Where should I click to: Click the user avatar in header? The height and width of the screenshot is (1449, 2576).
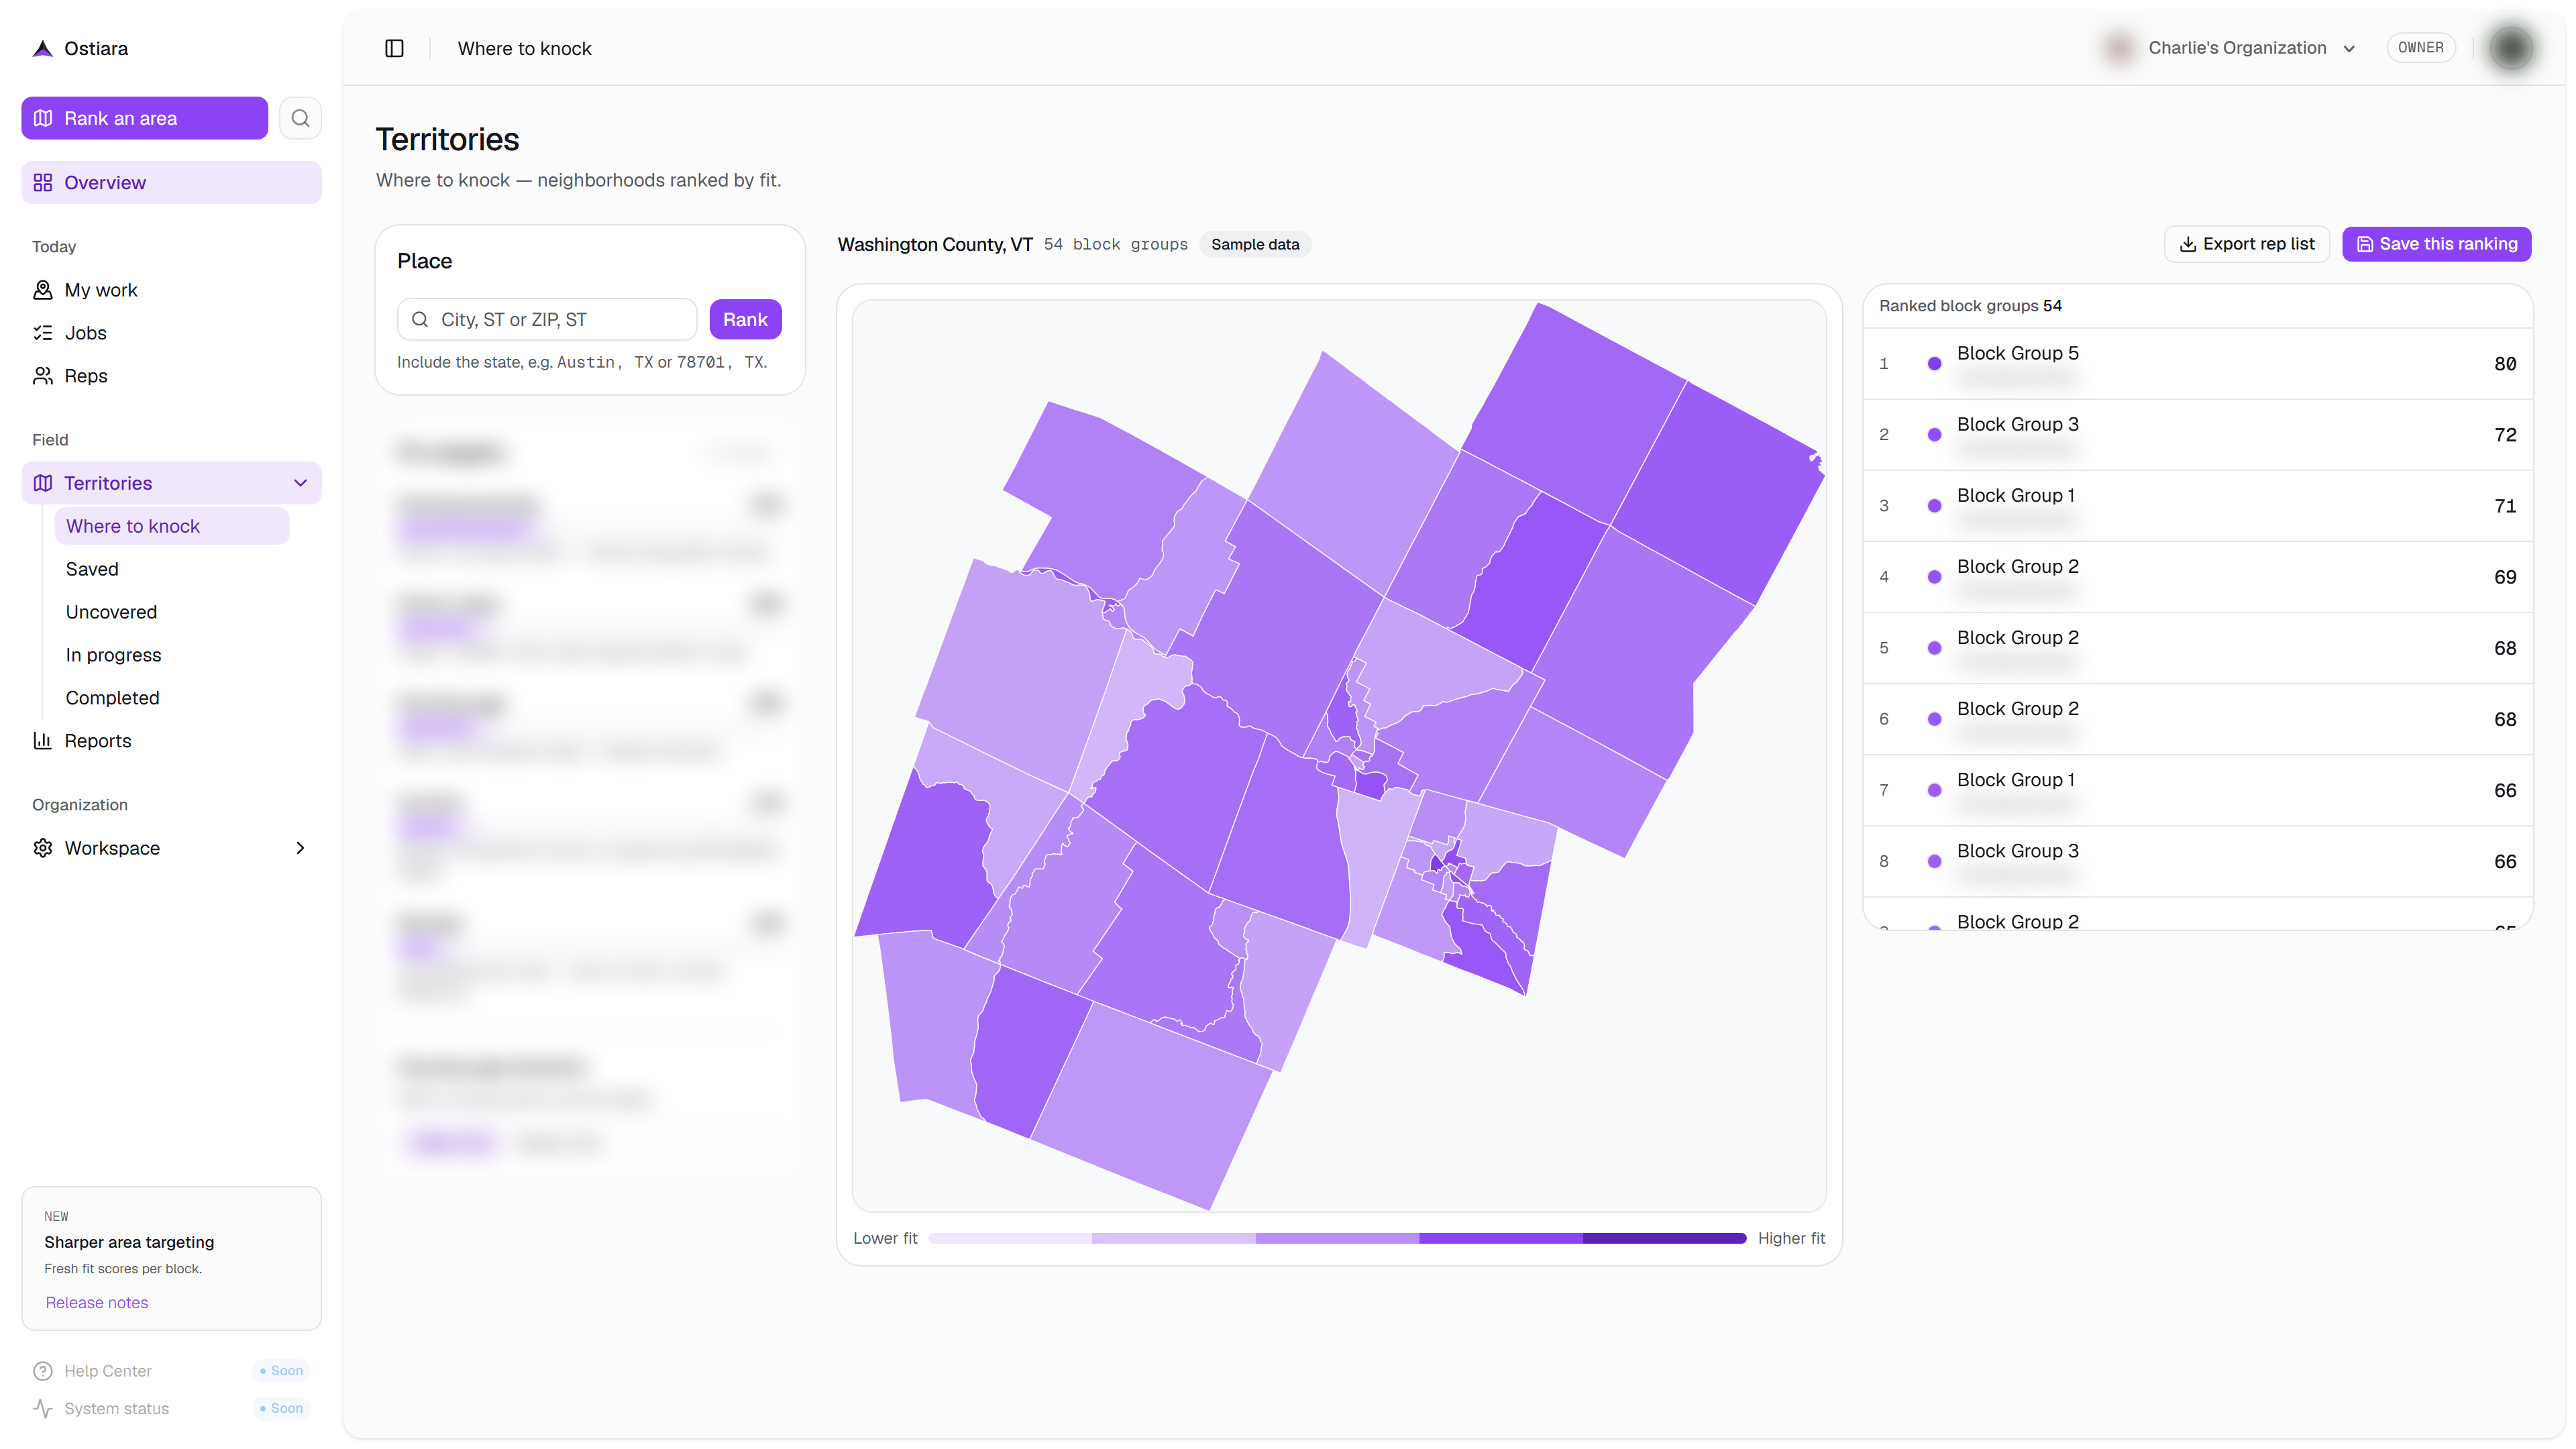pos(2510,48)
